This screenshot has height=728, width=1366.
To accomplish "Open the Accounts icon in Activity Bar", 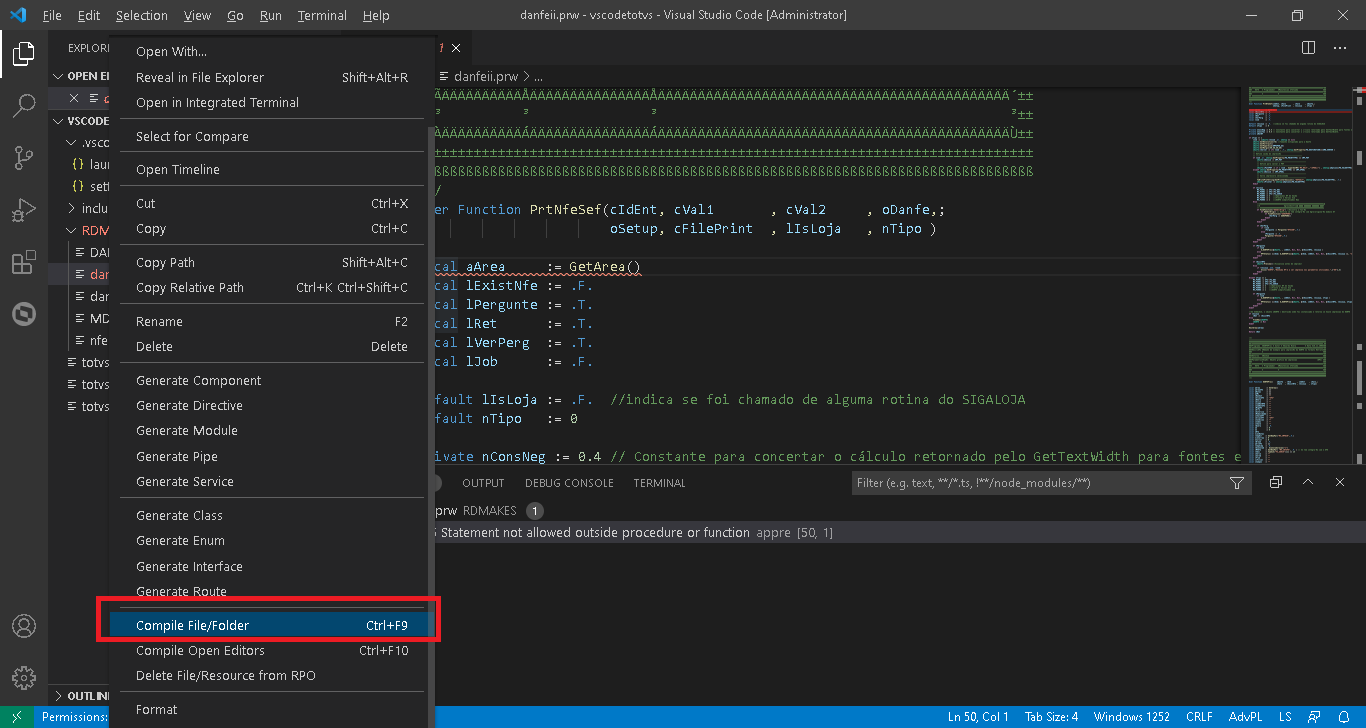I will pos(23,626).
